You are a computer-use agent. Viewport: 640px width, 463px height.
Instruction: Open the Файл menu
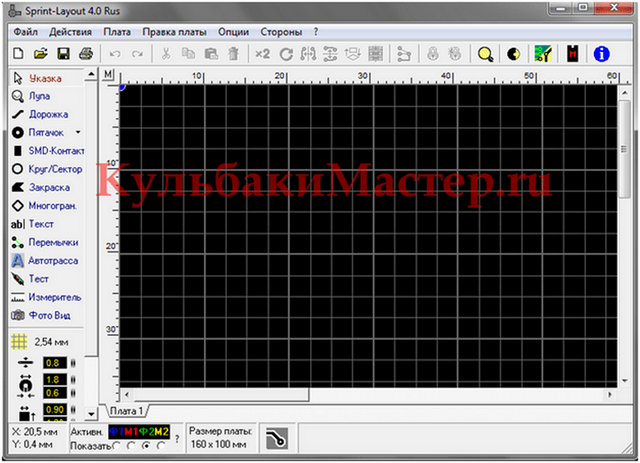[x=25, y=32]
